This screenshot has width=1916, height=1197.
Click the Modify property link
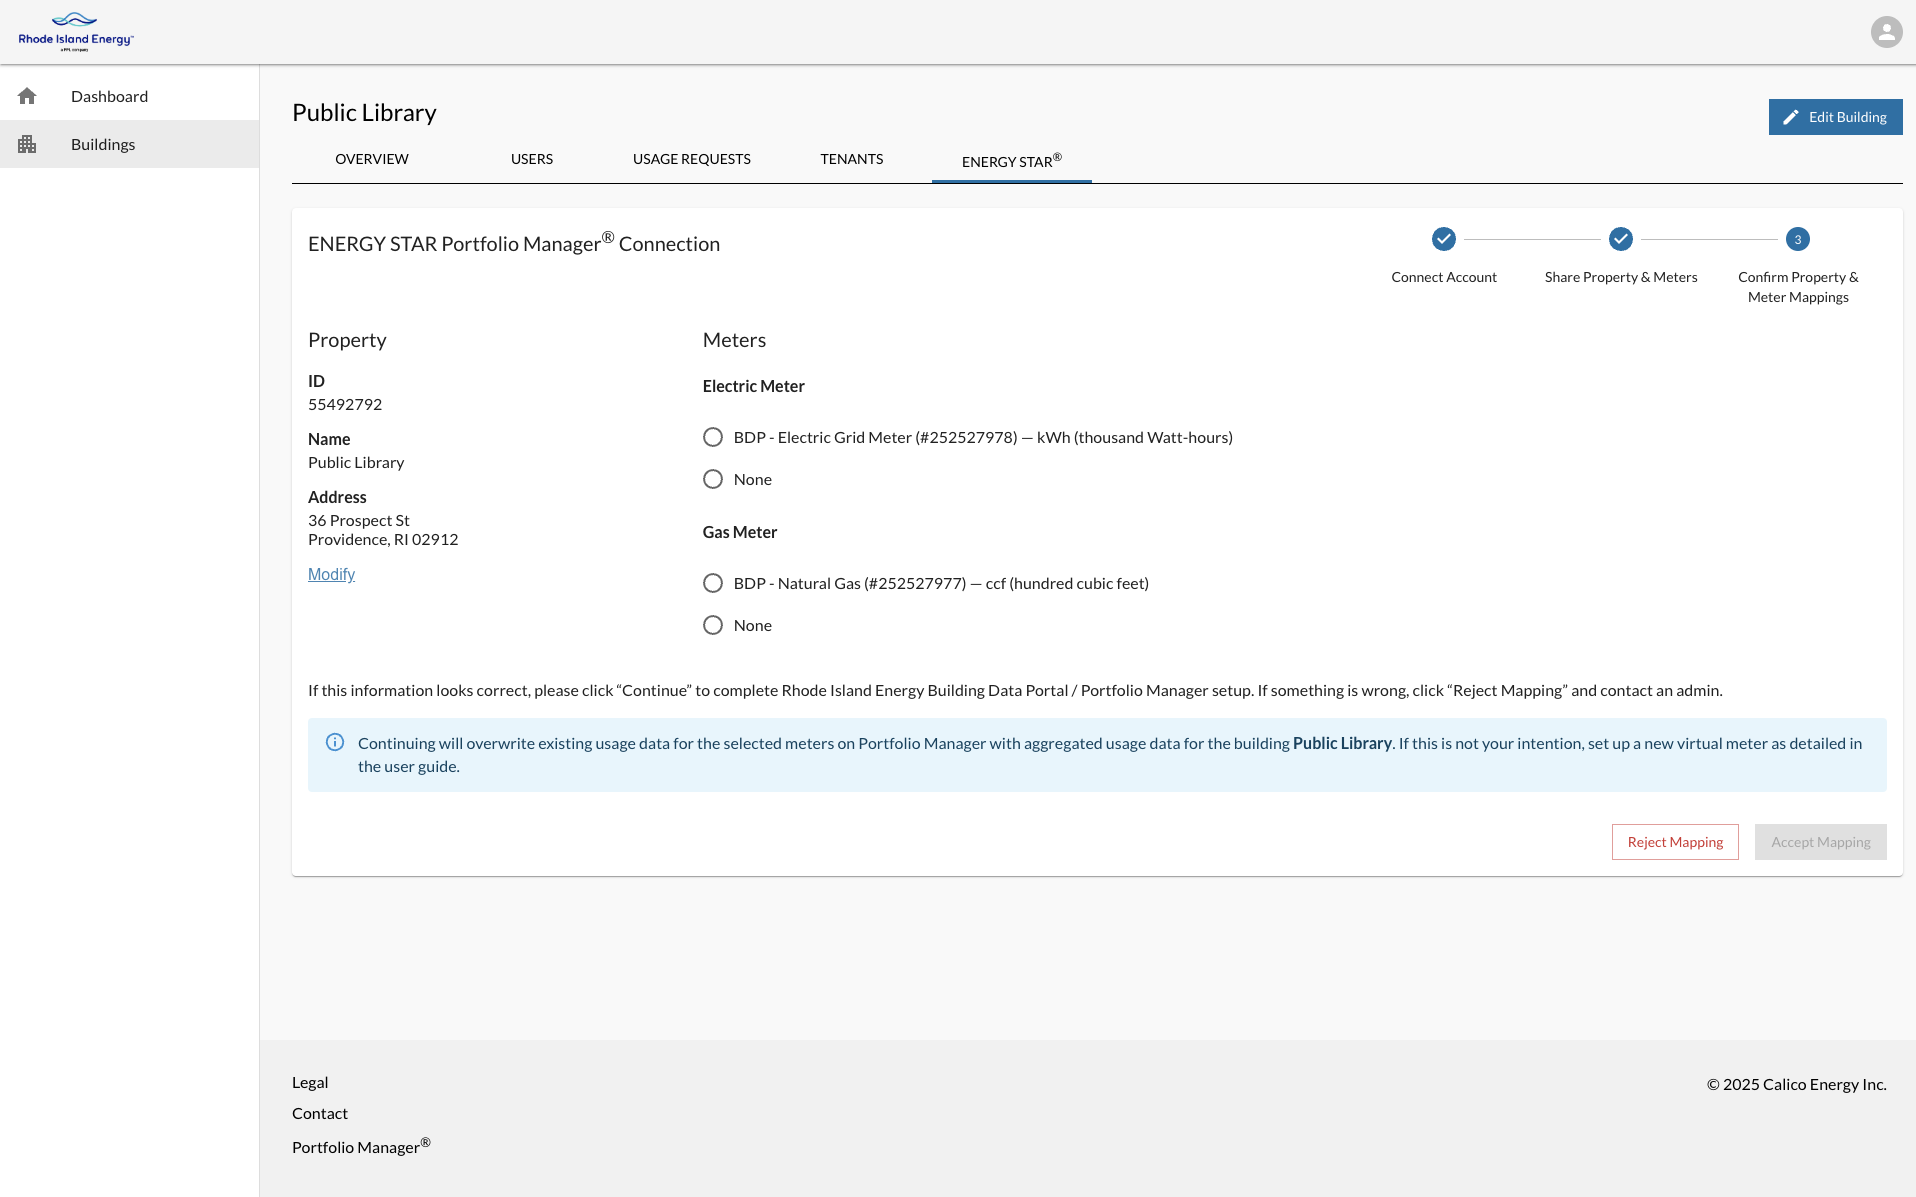331,574
